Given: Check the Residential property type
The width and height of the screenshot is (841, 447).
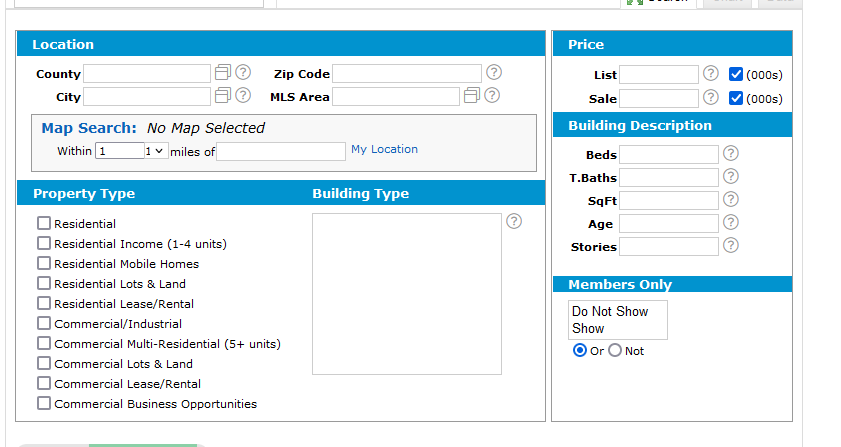Looking at the screenshot, I should pyautogui.click(x=44, y=223).
